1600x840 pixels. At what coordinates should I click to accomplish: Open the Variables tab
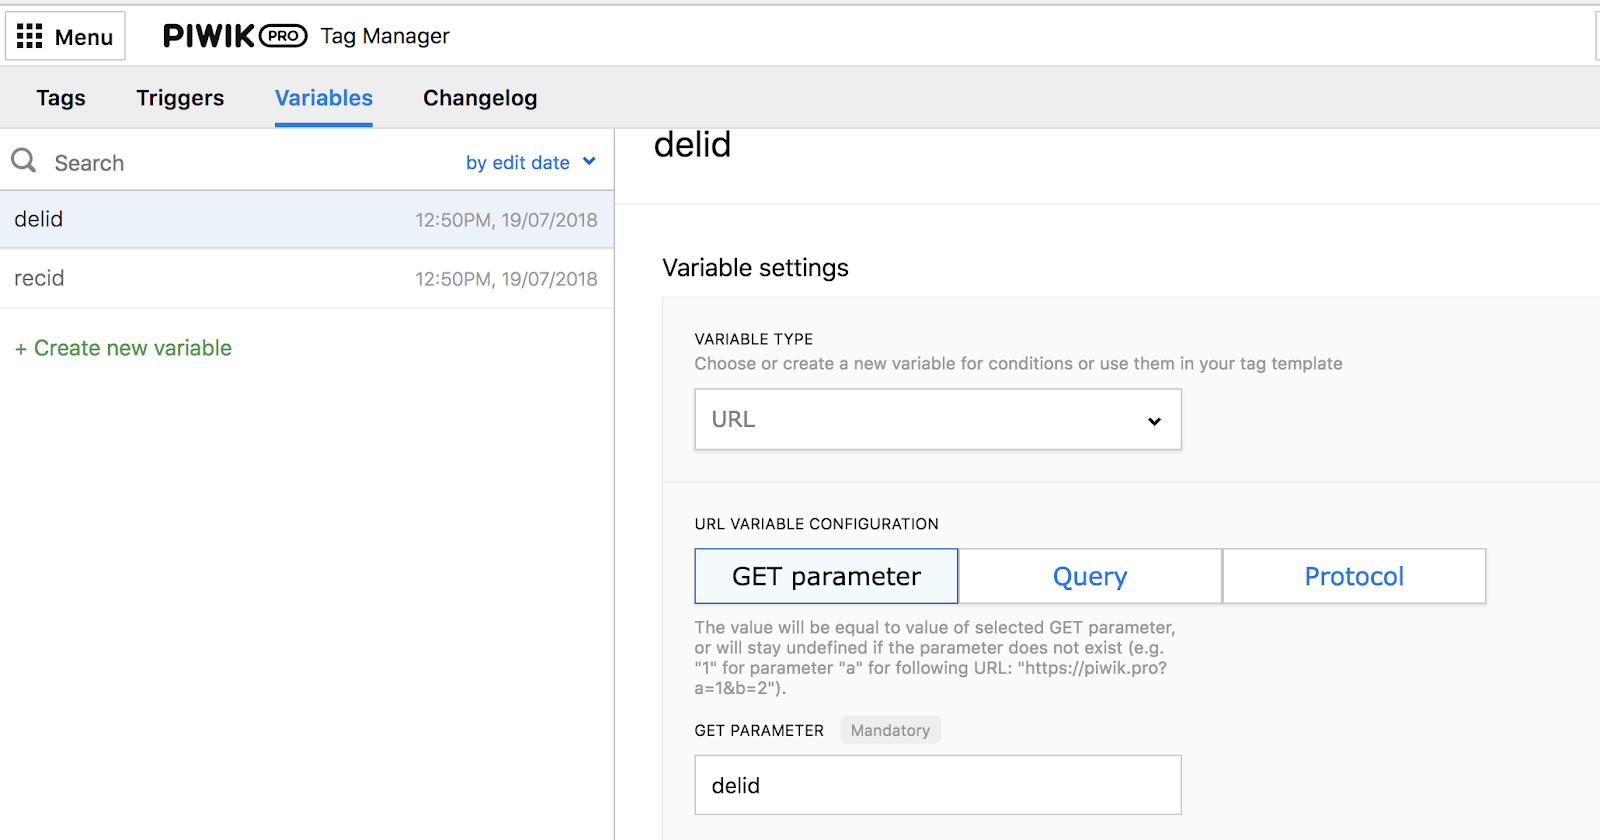click(324, 98)
